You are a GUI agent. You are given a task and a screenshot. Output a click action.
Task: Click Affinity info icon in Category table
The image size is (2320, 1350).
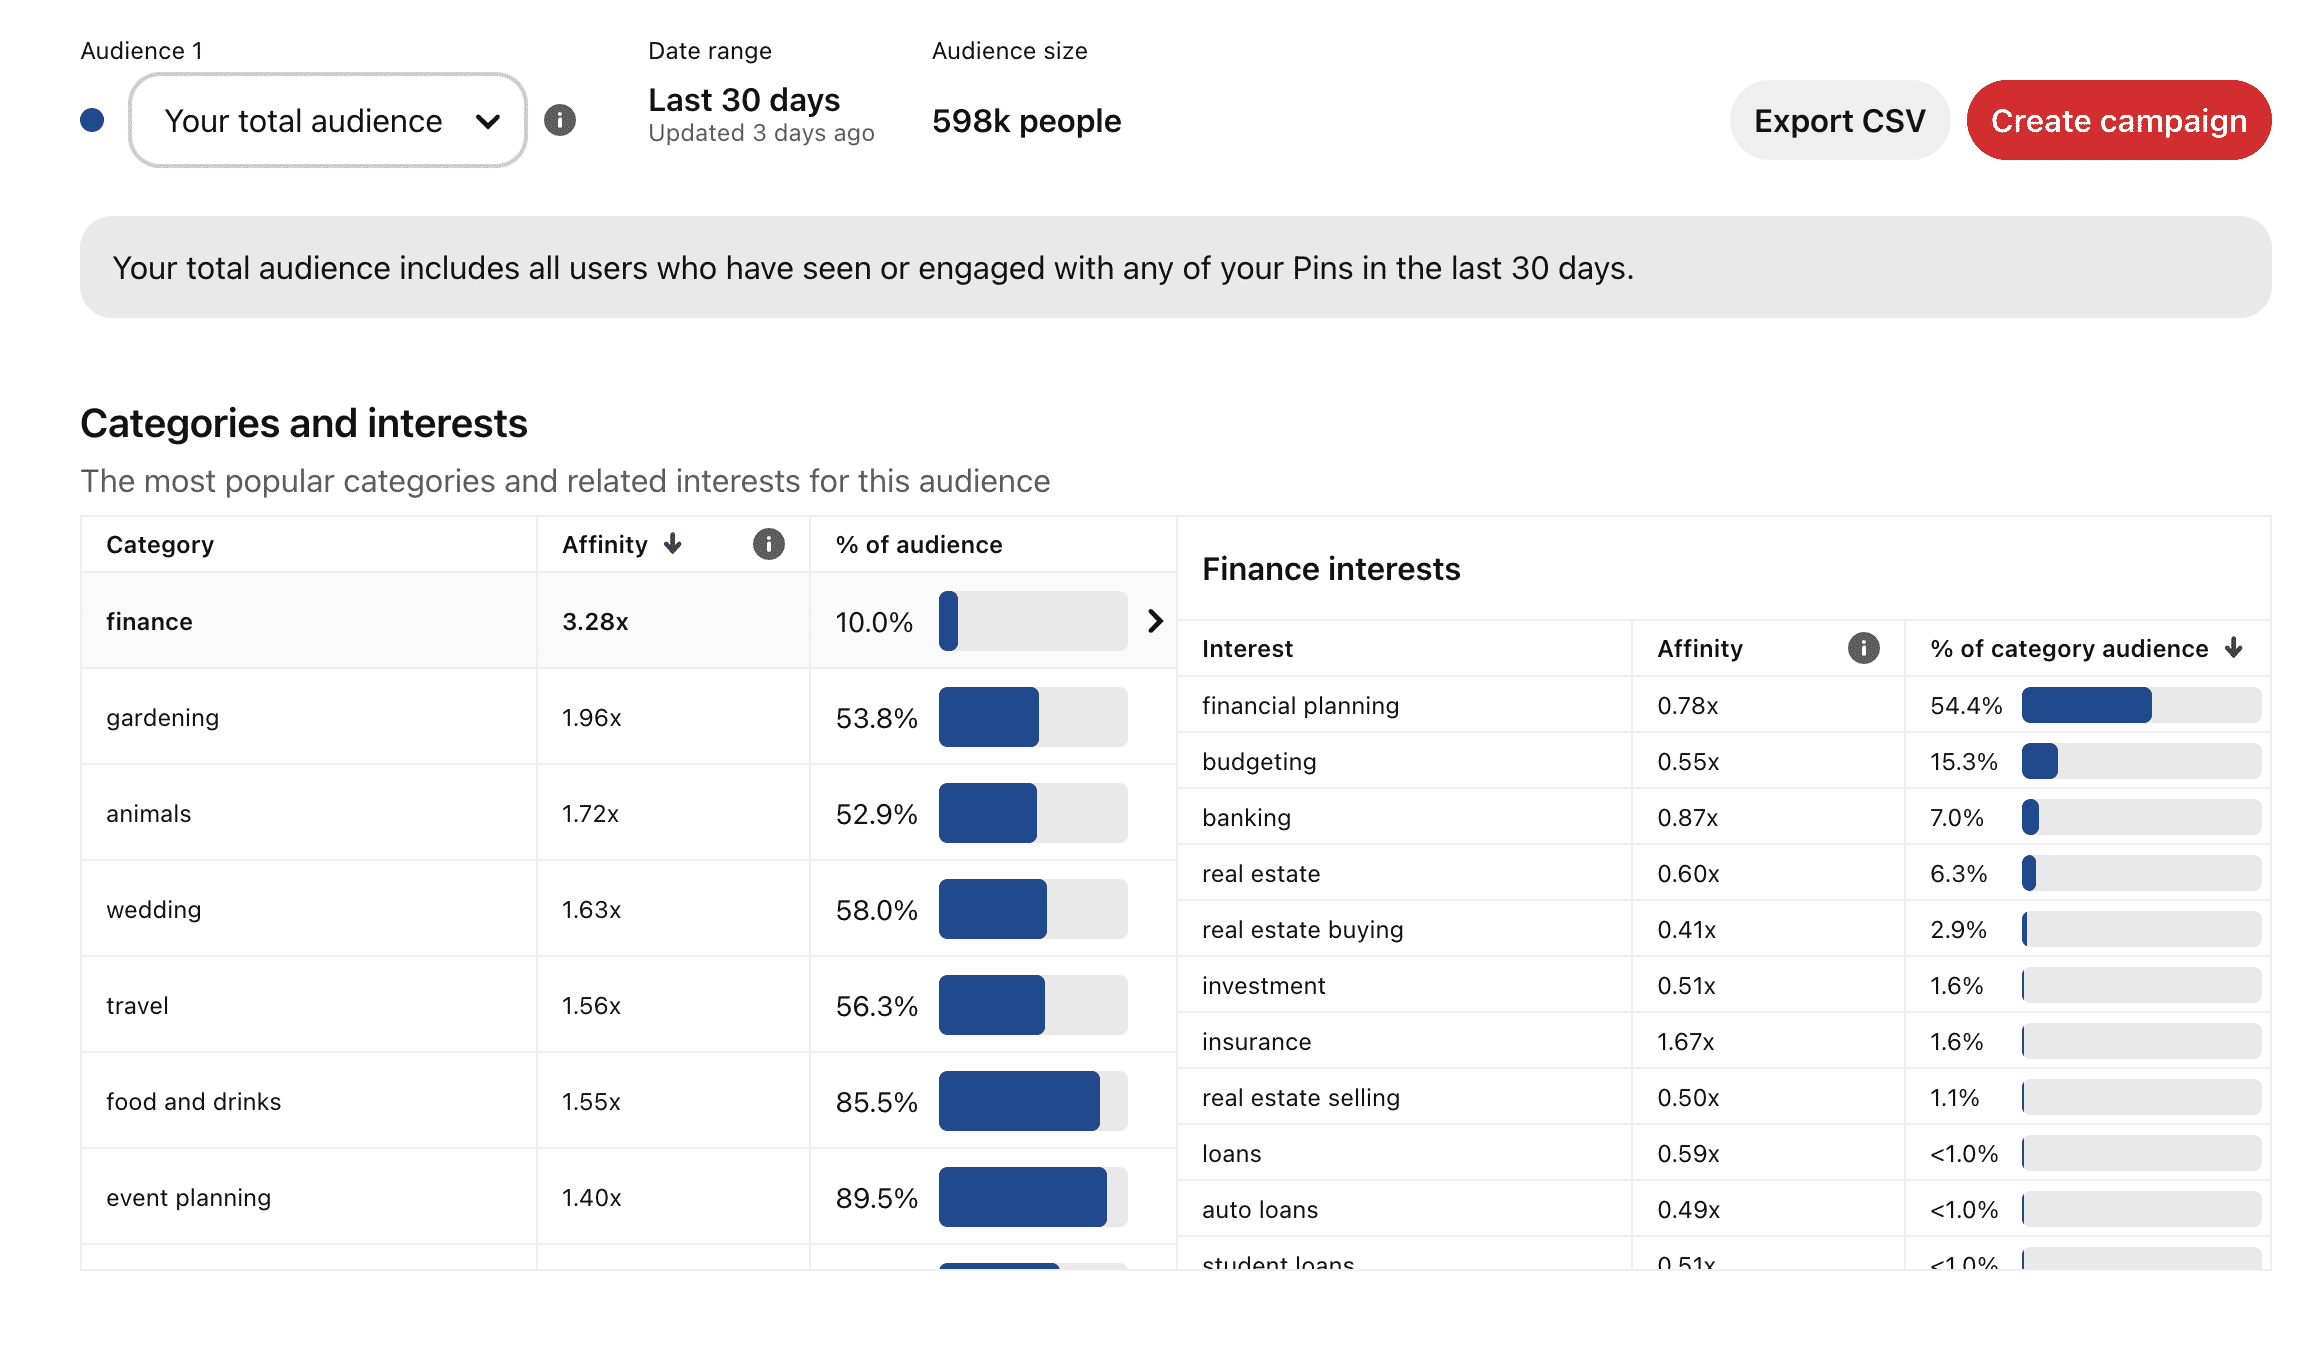pyautogui.click(x=768, y=544)
